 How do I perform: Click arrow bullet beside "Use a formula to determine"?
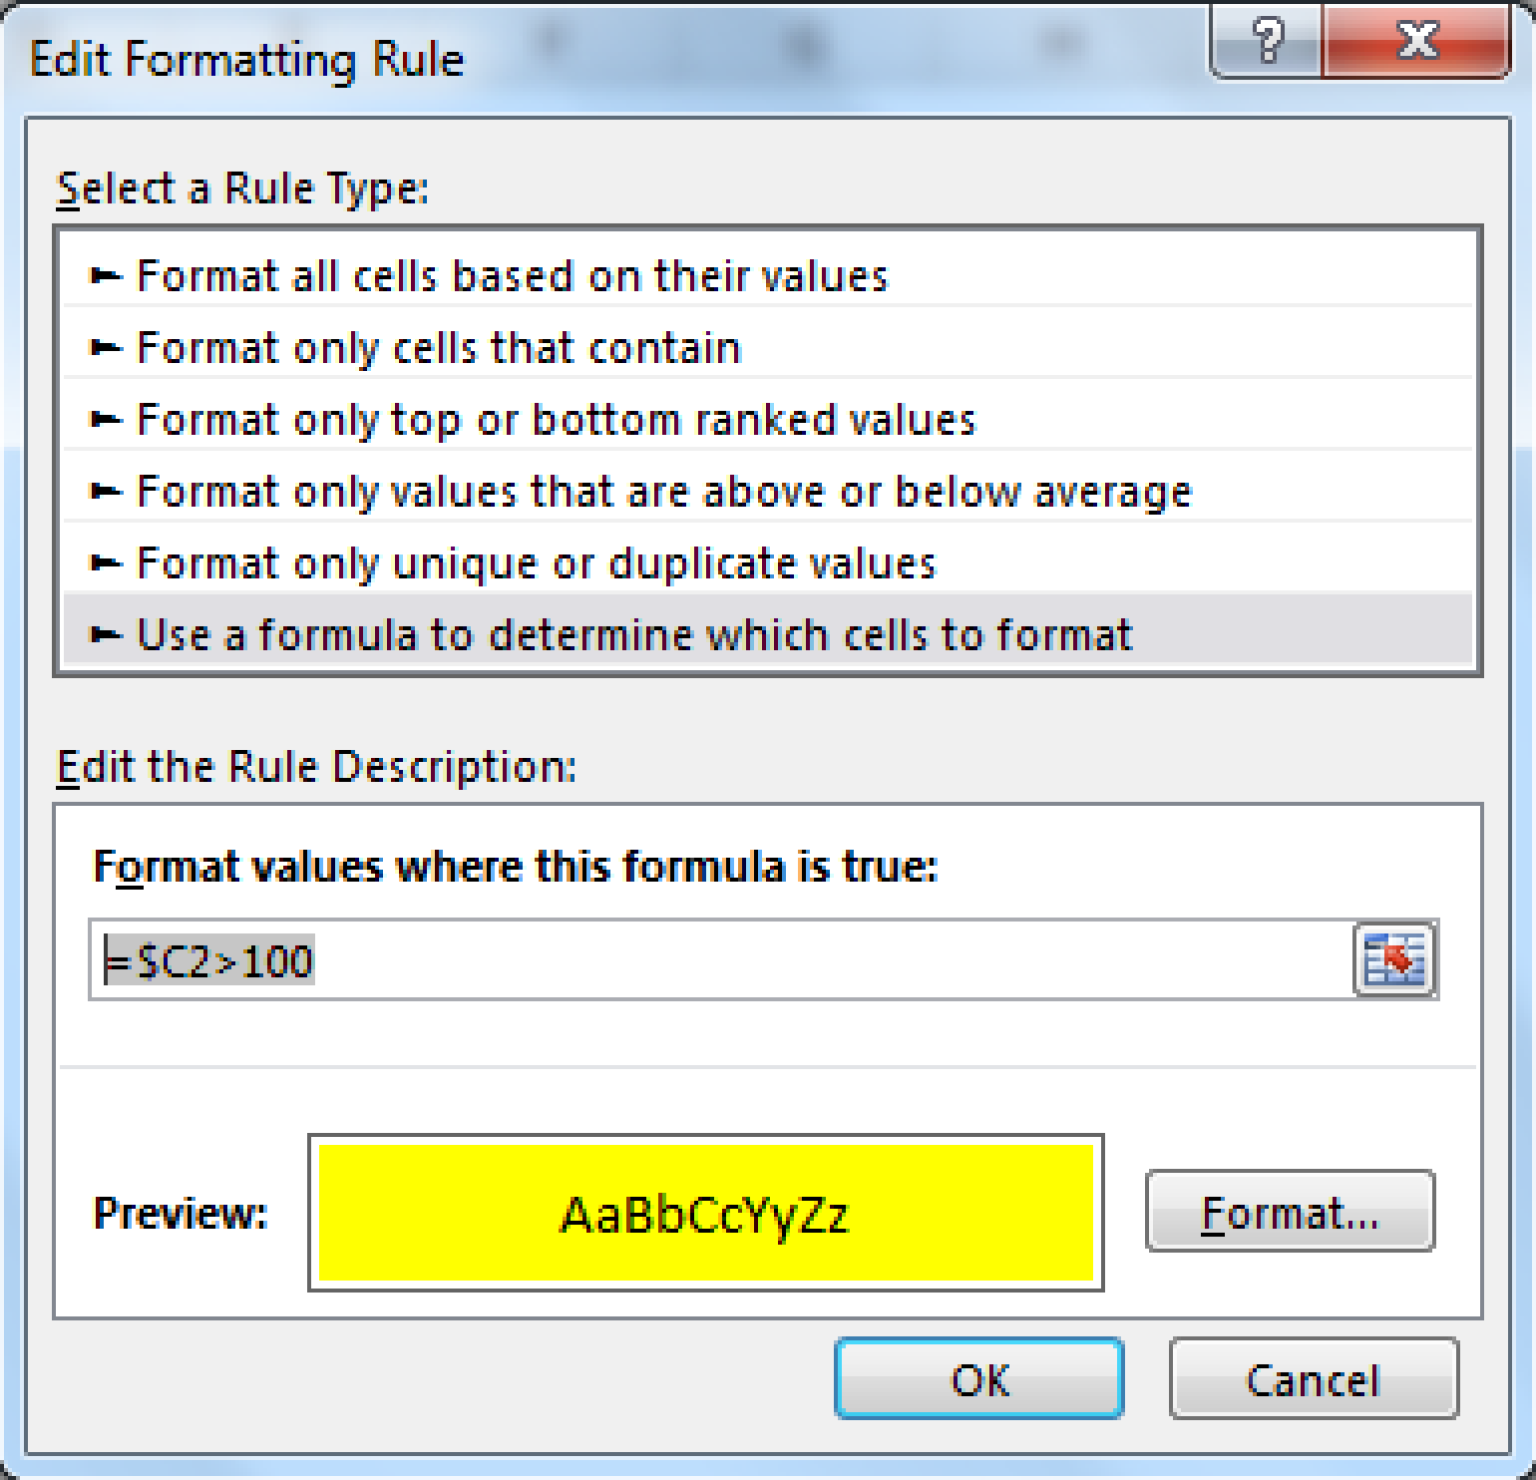click(105, 635)
